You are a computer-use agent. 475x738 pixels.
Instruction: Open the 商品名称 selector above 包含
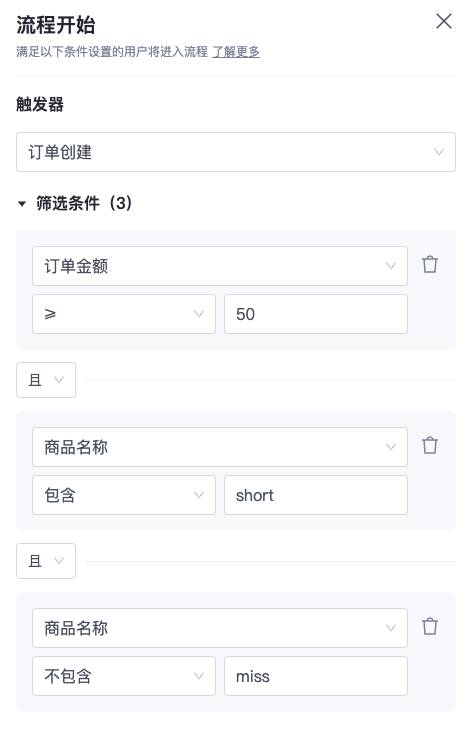point(220,447)
